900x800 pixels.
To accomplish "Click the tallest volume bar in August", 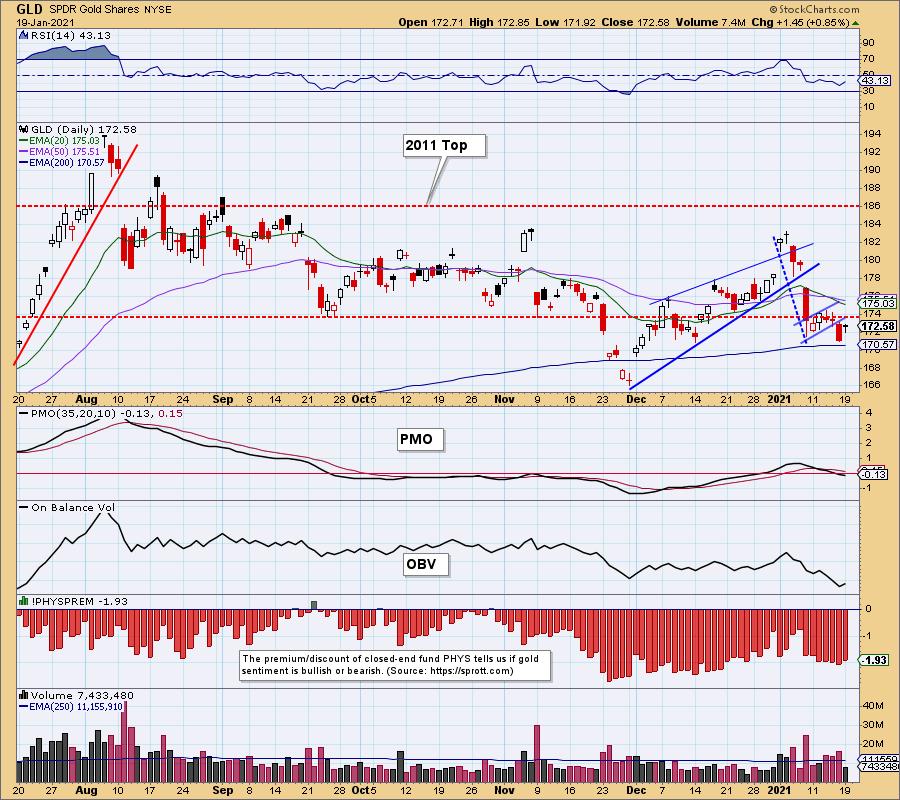I will pos(125,742).
